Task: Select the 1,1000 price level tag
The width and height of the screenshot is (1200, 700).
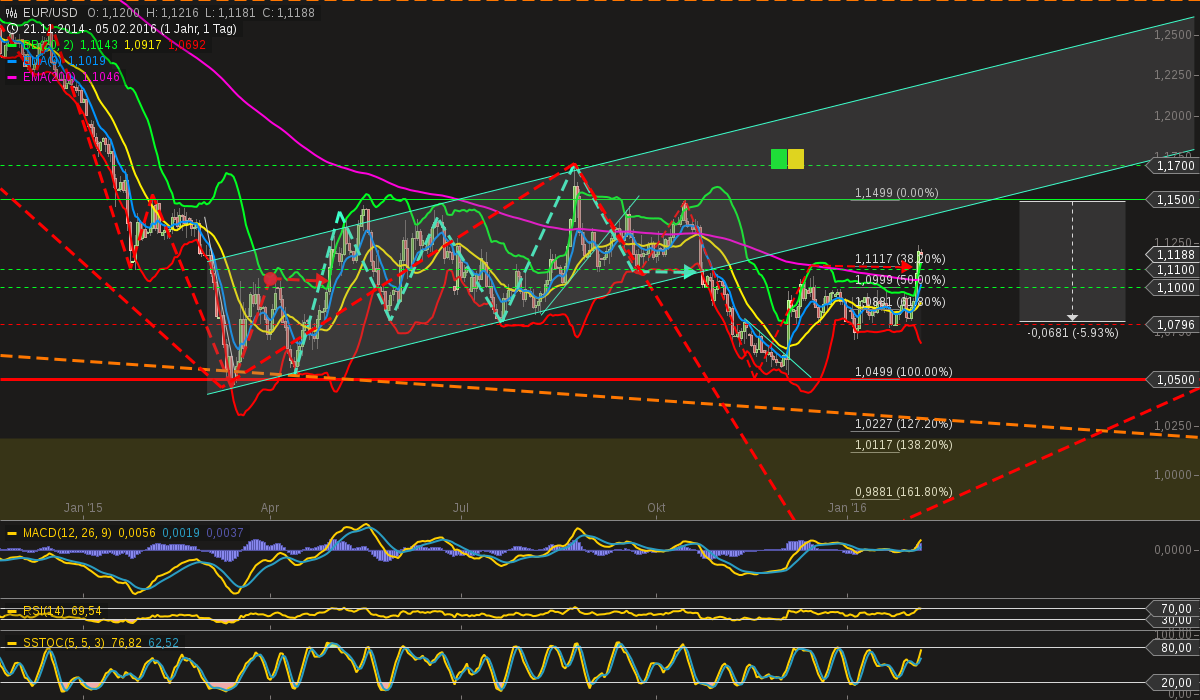Action: click(x=1174, y=287)
